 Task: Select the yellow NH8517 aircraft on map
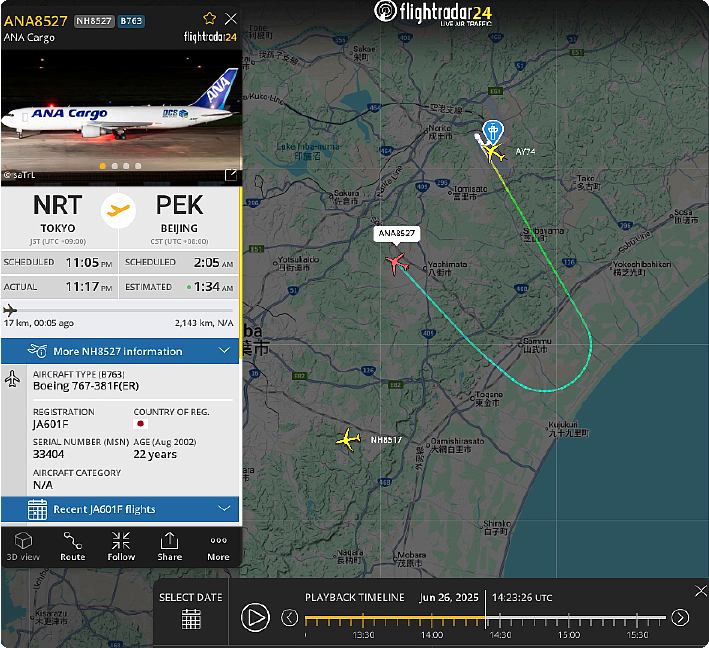[348, 439]
